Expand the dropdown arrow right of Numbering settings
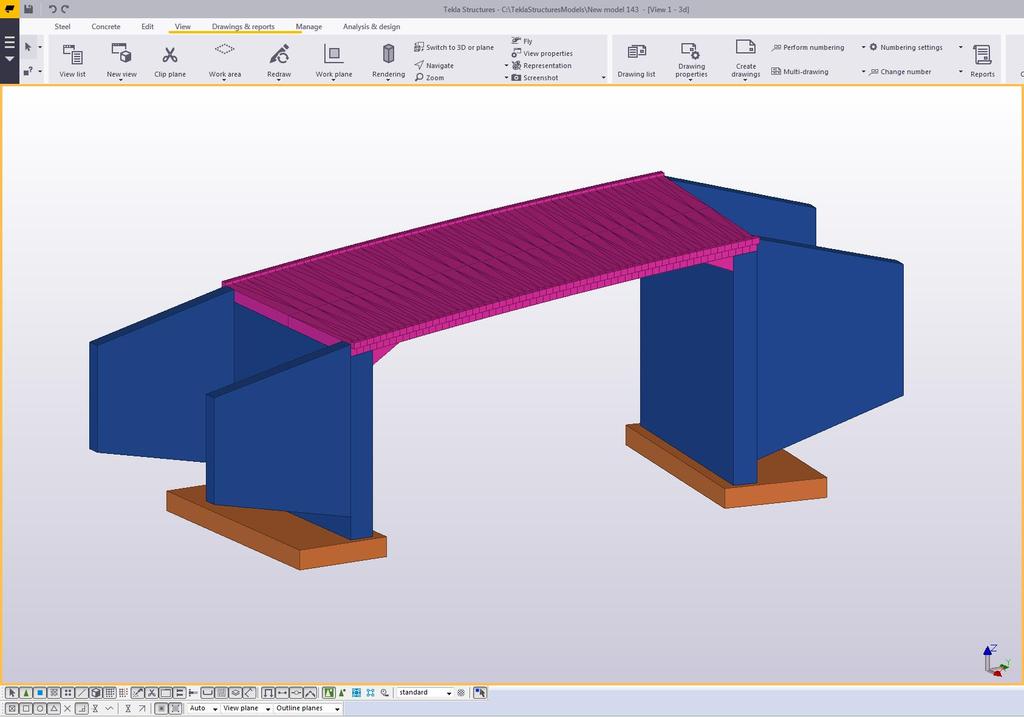Viewport: 1024px width, 717px height. click(x=961, y=47)
